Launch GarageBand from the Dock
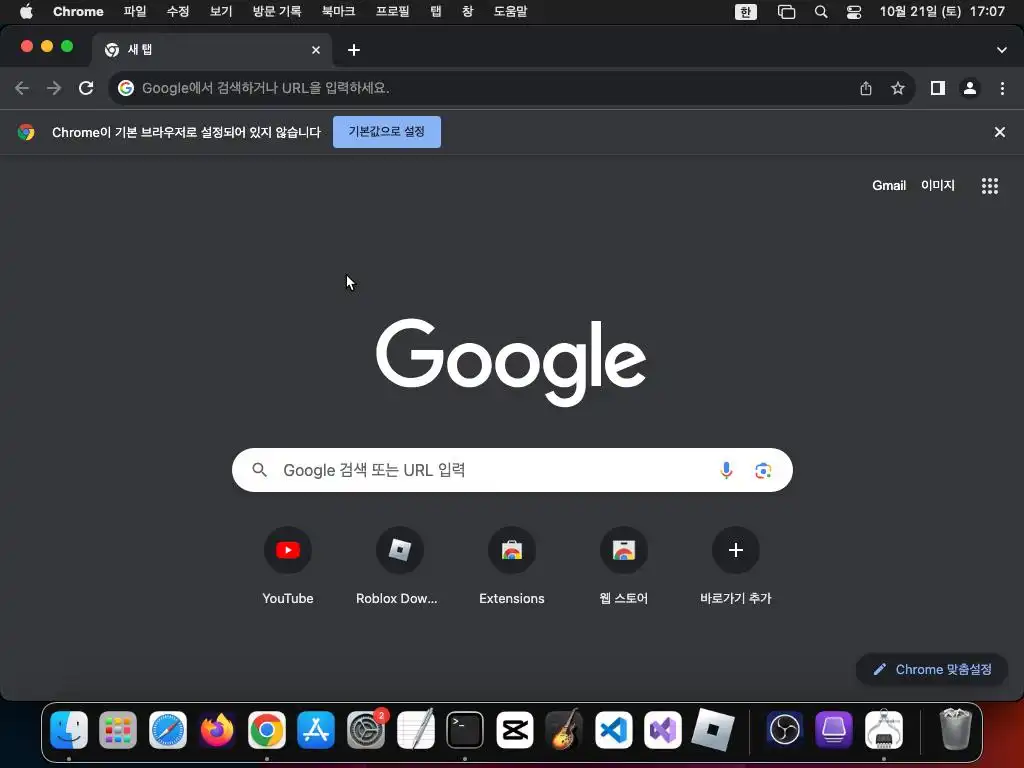Image resolution: width=1024 pixels, height=768 pixels. point(564,729)
